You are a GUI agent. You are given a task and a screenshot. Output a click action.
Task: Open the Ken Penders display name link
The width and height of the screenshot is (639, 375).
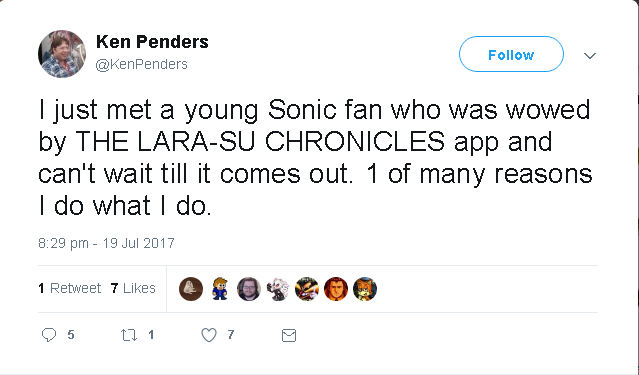click(x=152, y=42)
